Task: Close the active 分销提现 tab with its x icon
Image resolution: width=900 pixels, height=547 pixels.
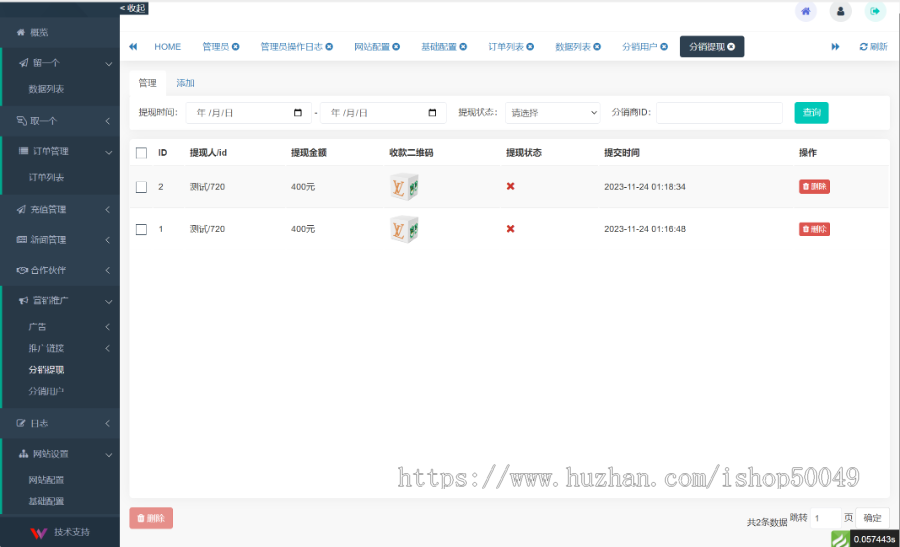Action: (x=731, y=46)
